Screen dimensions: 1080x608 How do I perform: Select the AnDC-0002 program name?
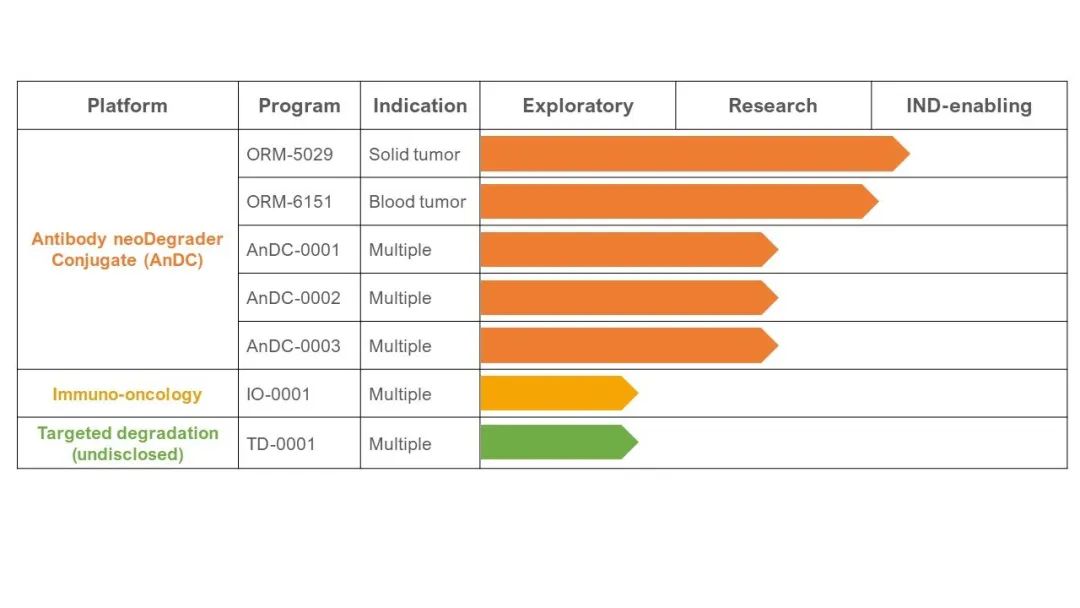coord(293,298)
